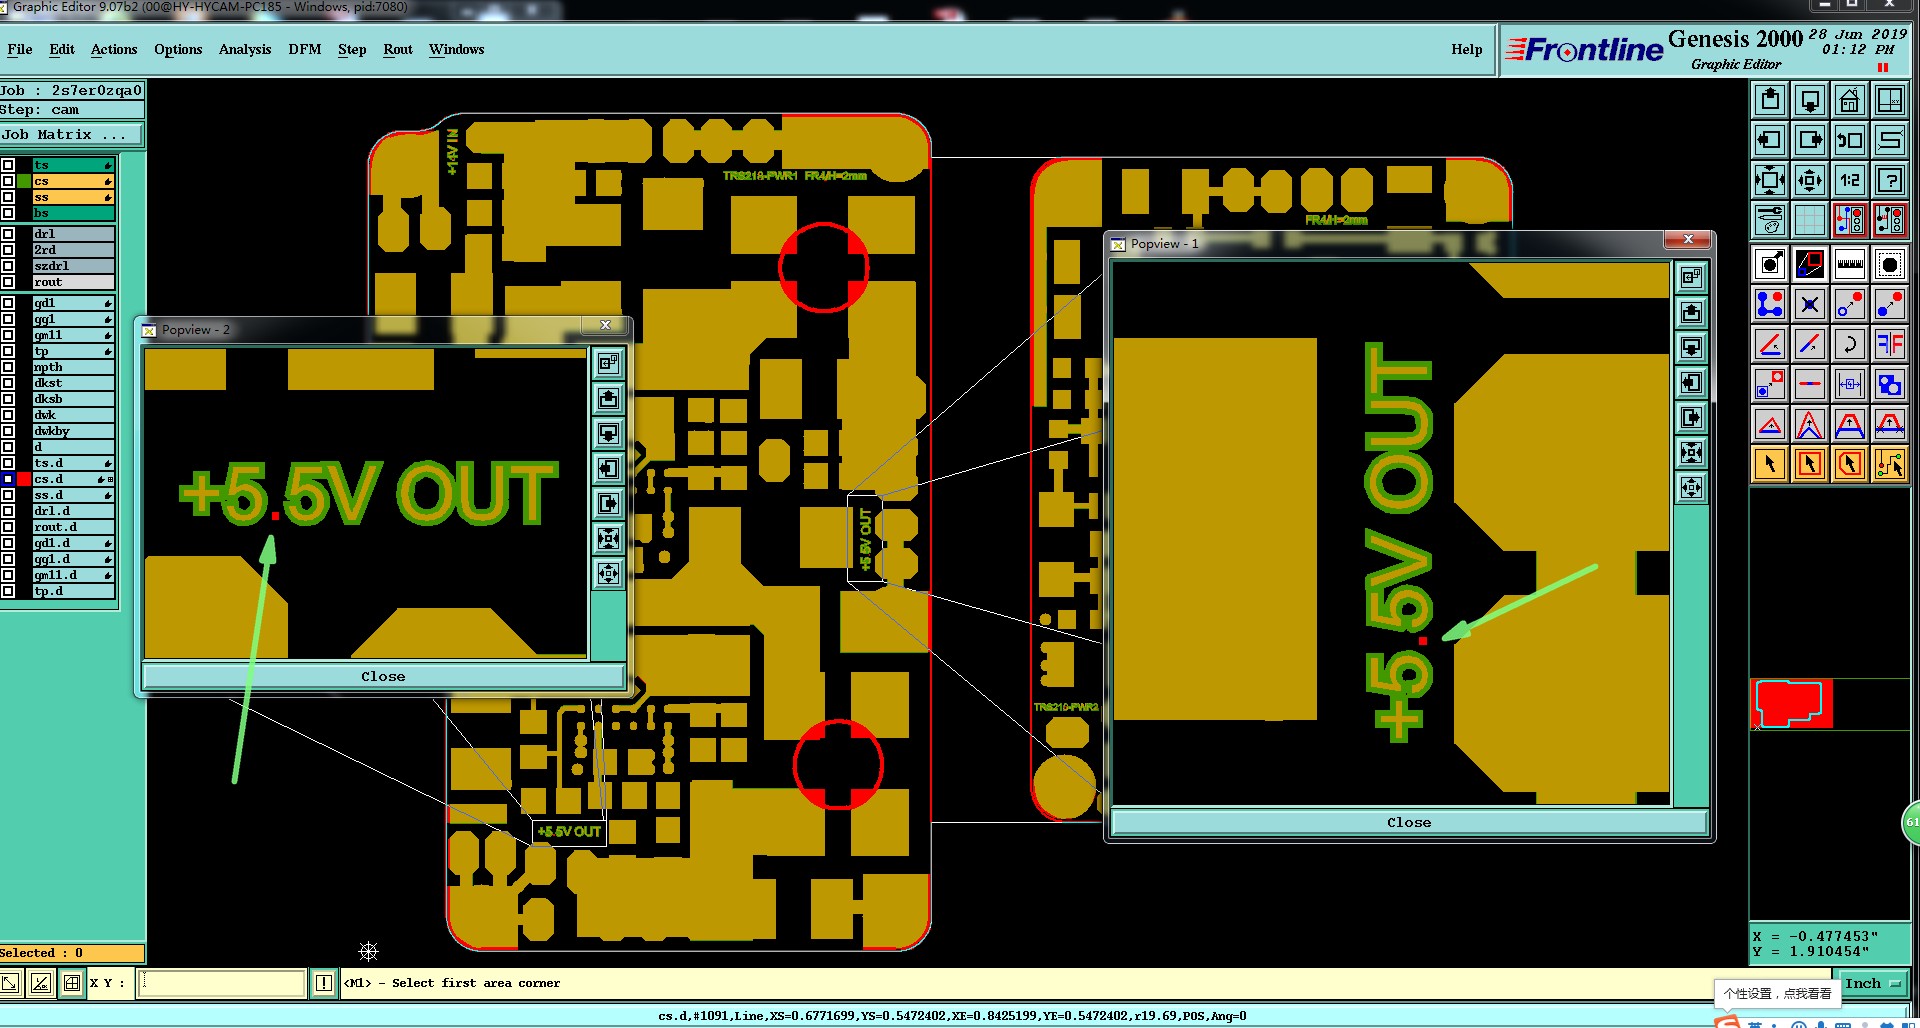Screen dimensions: 1920x1028
Task: Click Close in Popview 2
Action: coord(383,677)
